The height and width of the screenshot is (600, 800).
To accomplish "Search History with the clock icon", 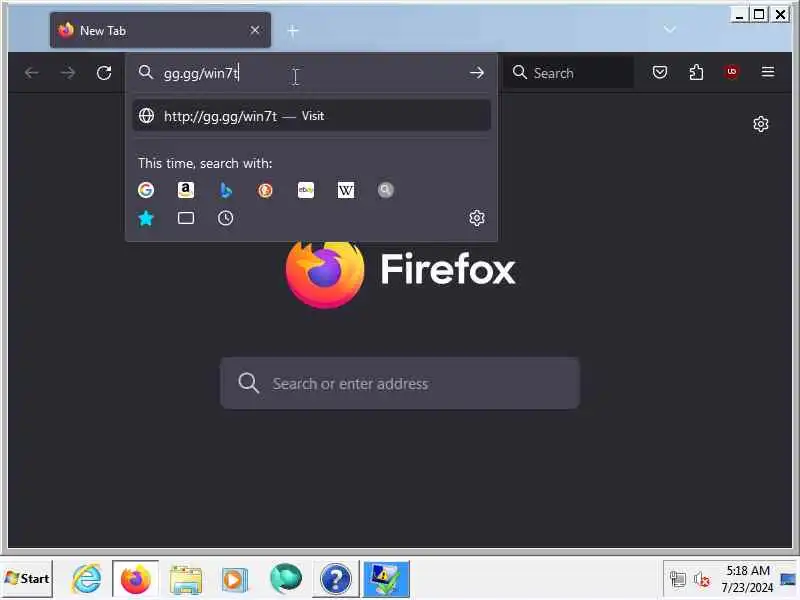I will pyautogui.click(x=226, y=218).
